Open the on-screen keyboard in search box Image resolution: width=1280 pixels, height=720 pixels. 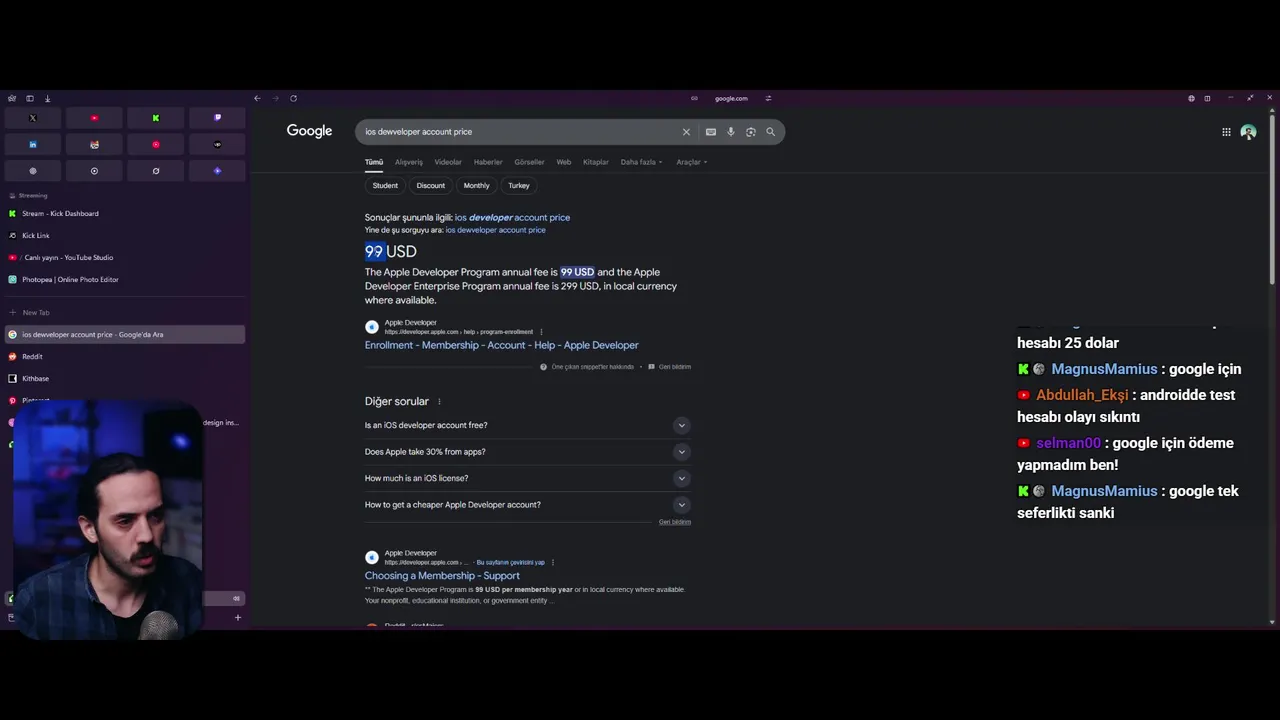coord(711,132)
